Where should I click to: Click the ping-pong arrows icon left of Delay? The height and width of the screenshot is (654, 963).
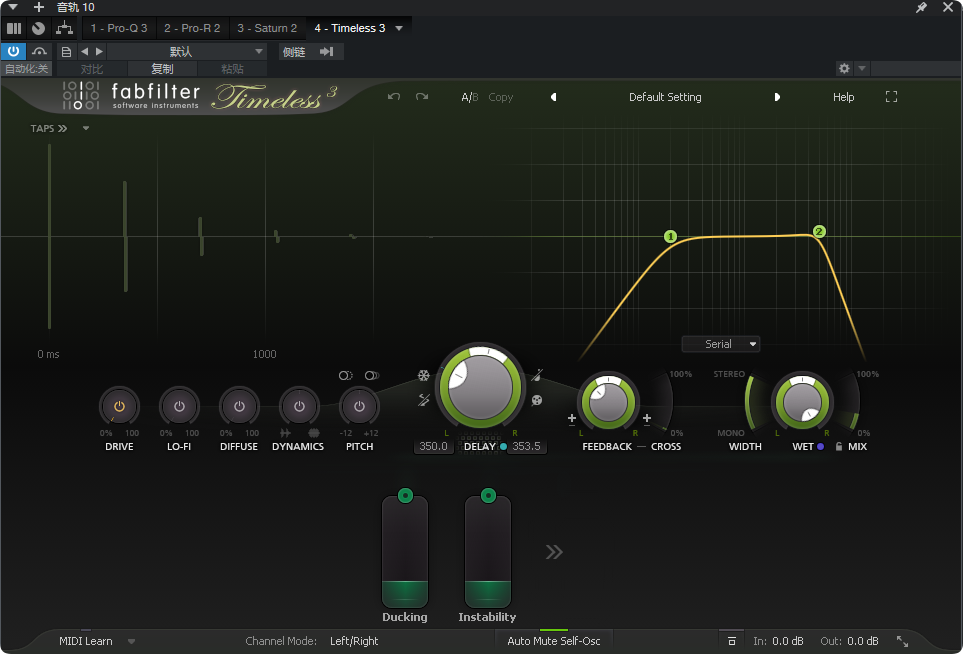tap(424, 400)
